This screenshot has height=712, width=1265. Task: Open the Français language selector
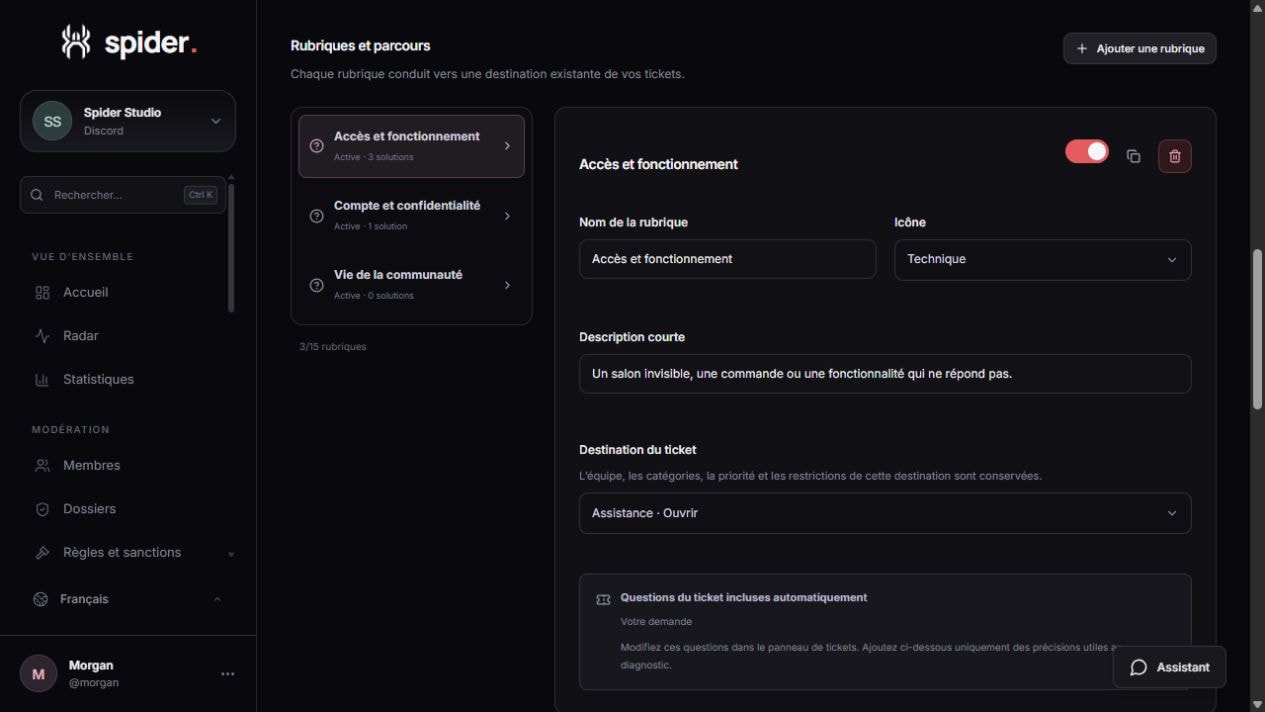pyautogui.click(x=128, y=599)
